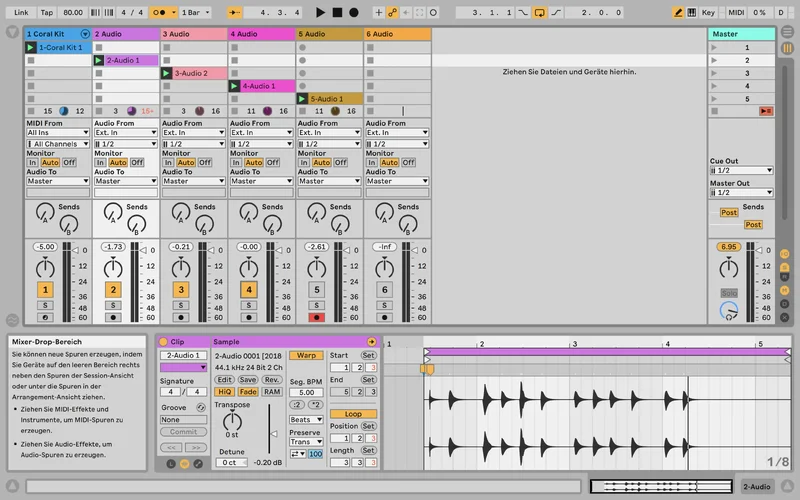
Task: Click the clip Groove hot-swap icon
Action: pos(201,407)
